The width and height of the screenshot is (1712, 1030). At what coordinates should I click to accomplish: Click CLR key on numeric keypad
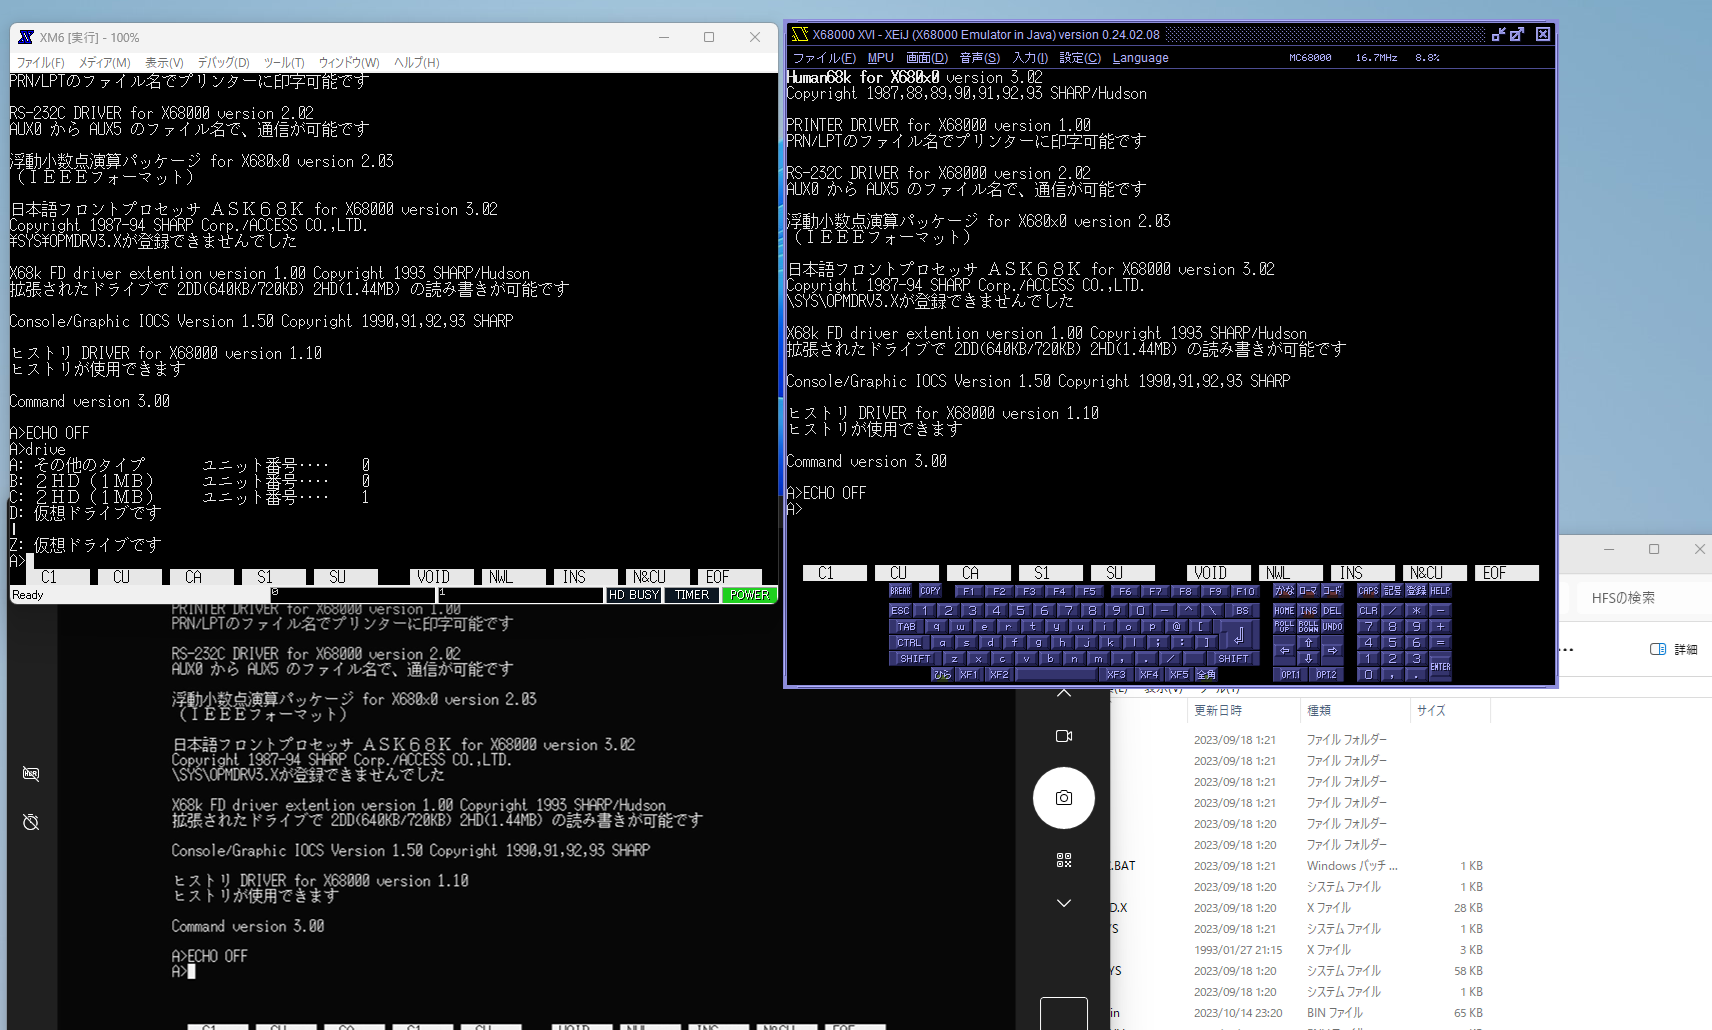[x=1368, y=610]
